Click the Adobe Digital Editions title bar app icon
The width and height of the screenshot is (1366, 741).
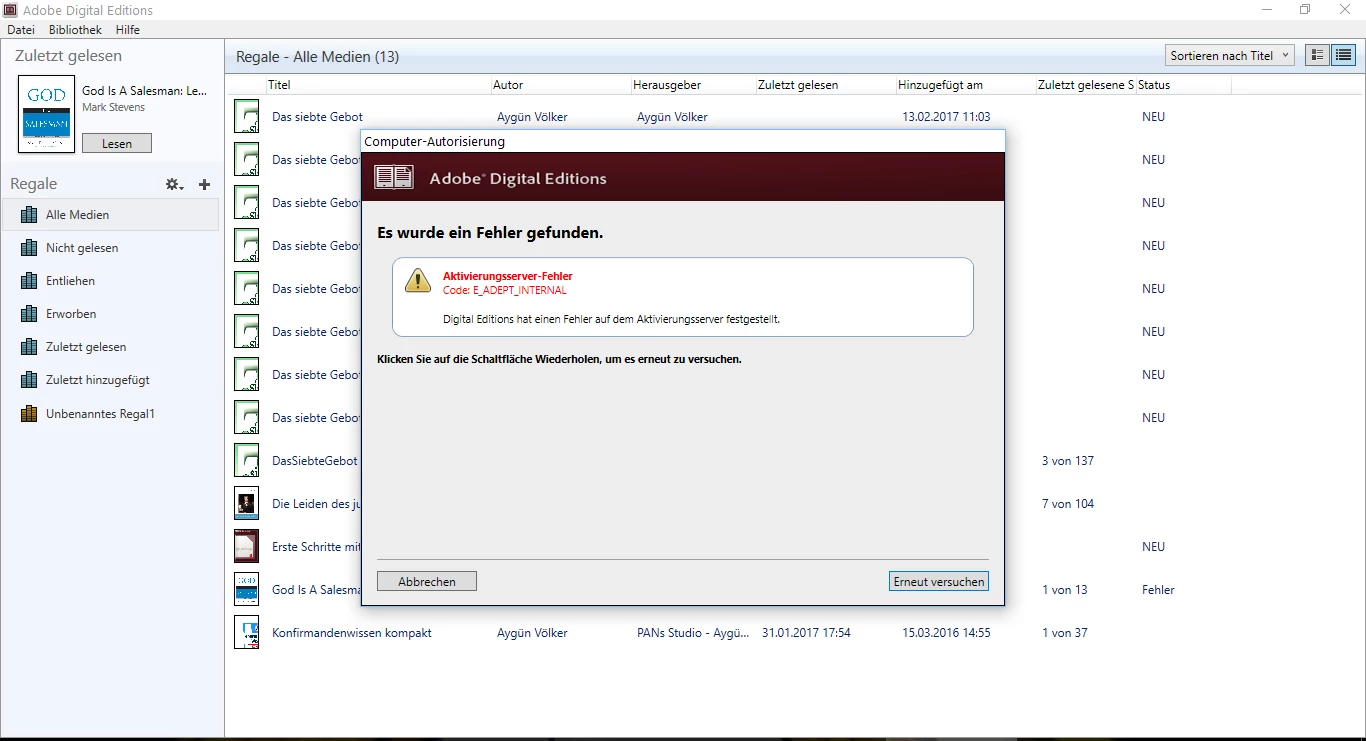[11, 10]
